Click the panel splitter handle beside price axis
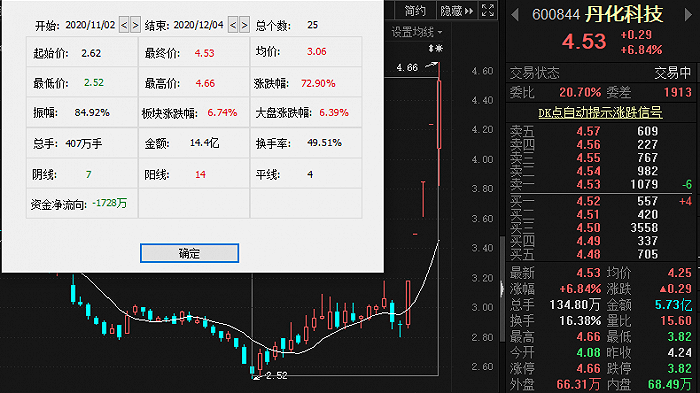700x393 pixels. tap(502, 288)
